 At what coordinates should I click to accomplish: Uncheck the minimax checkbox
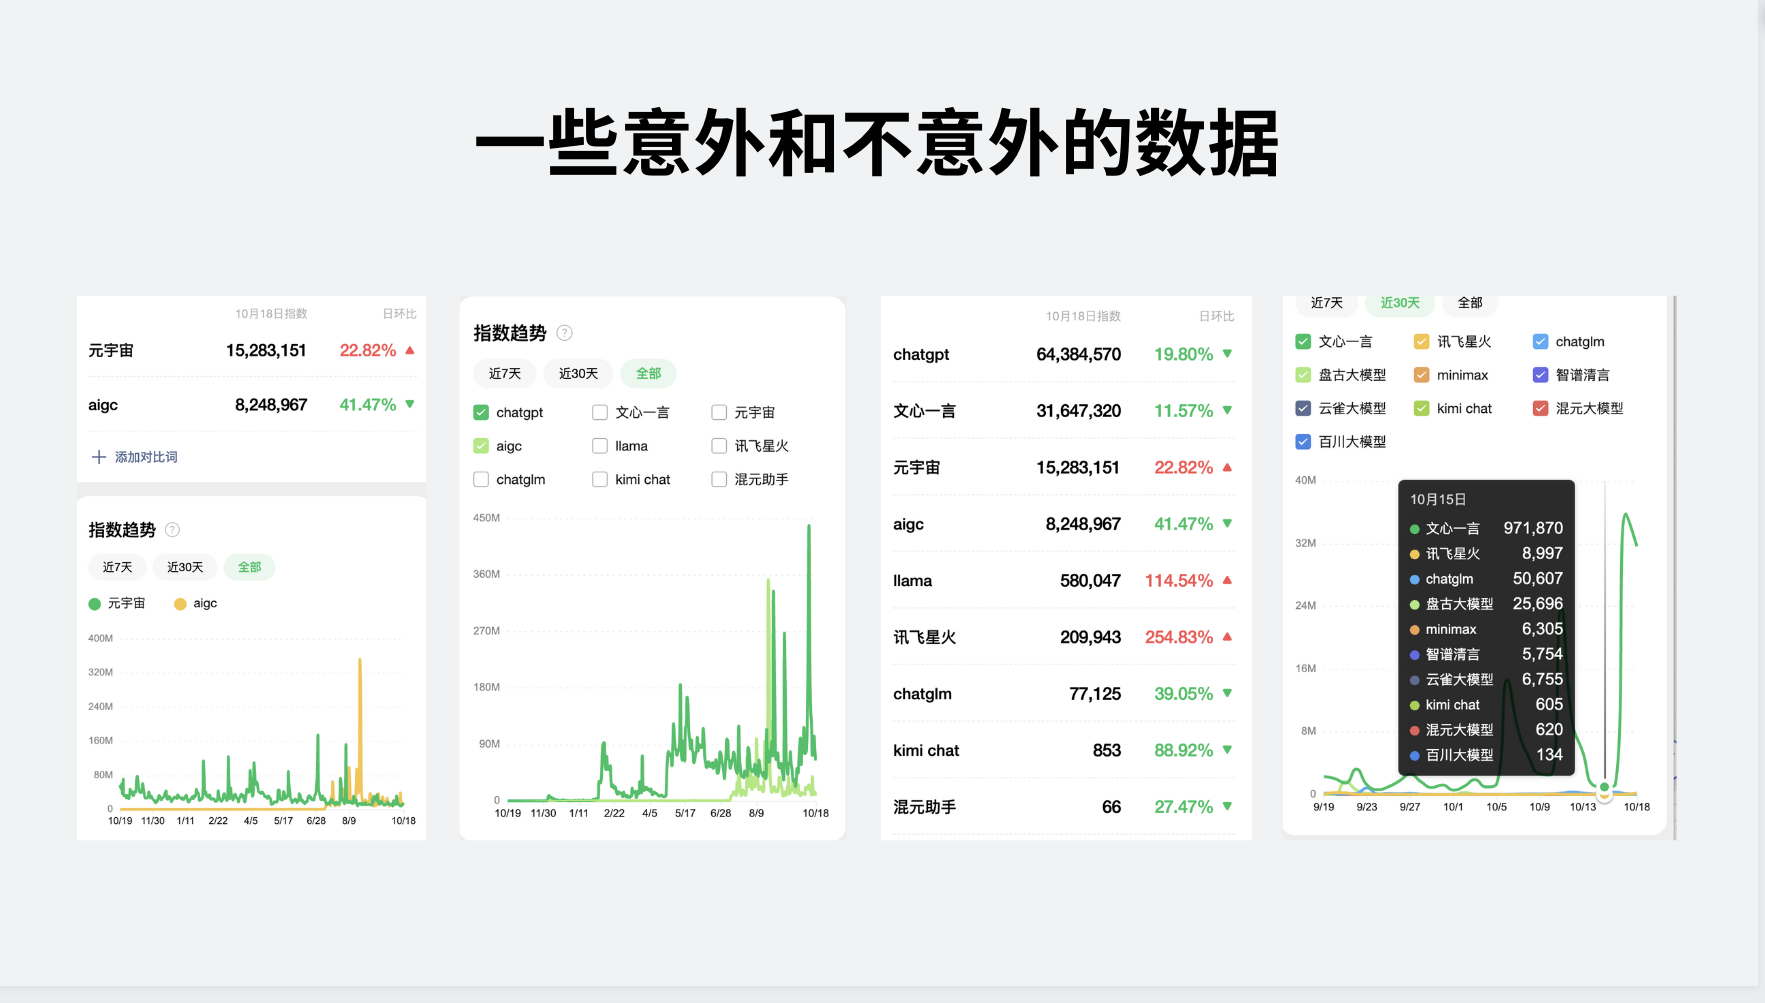1421,375
